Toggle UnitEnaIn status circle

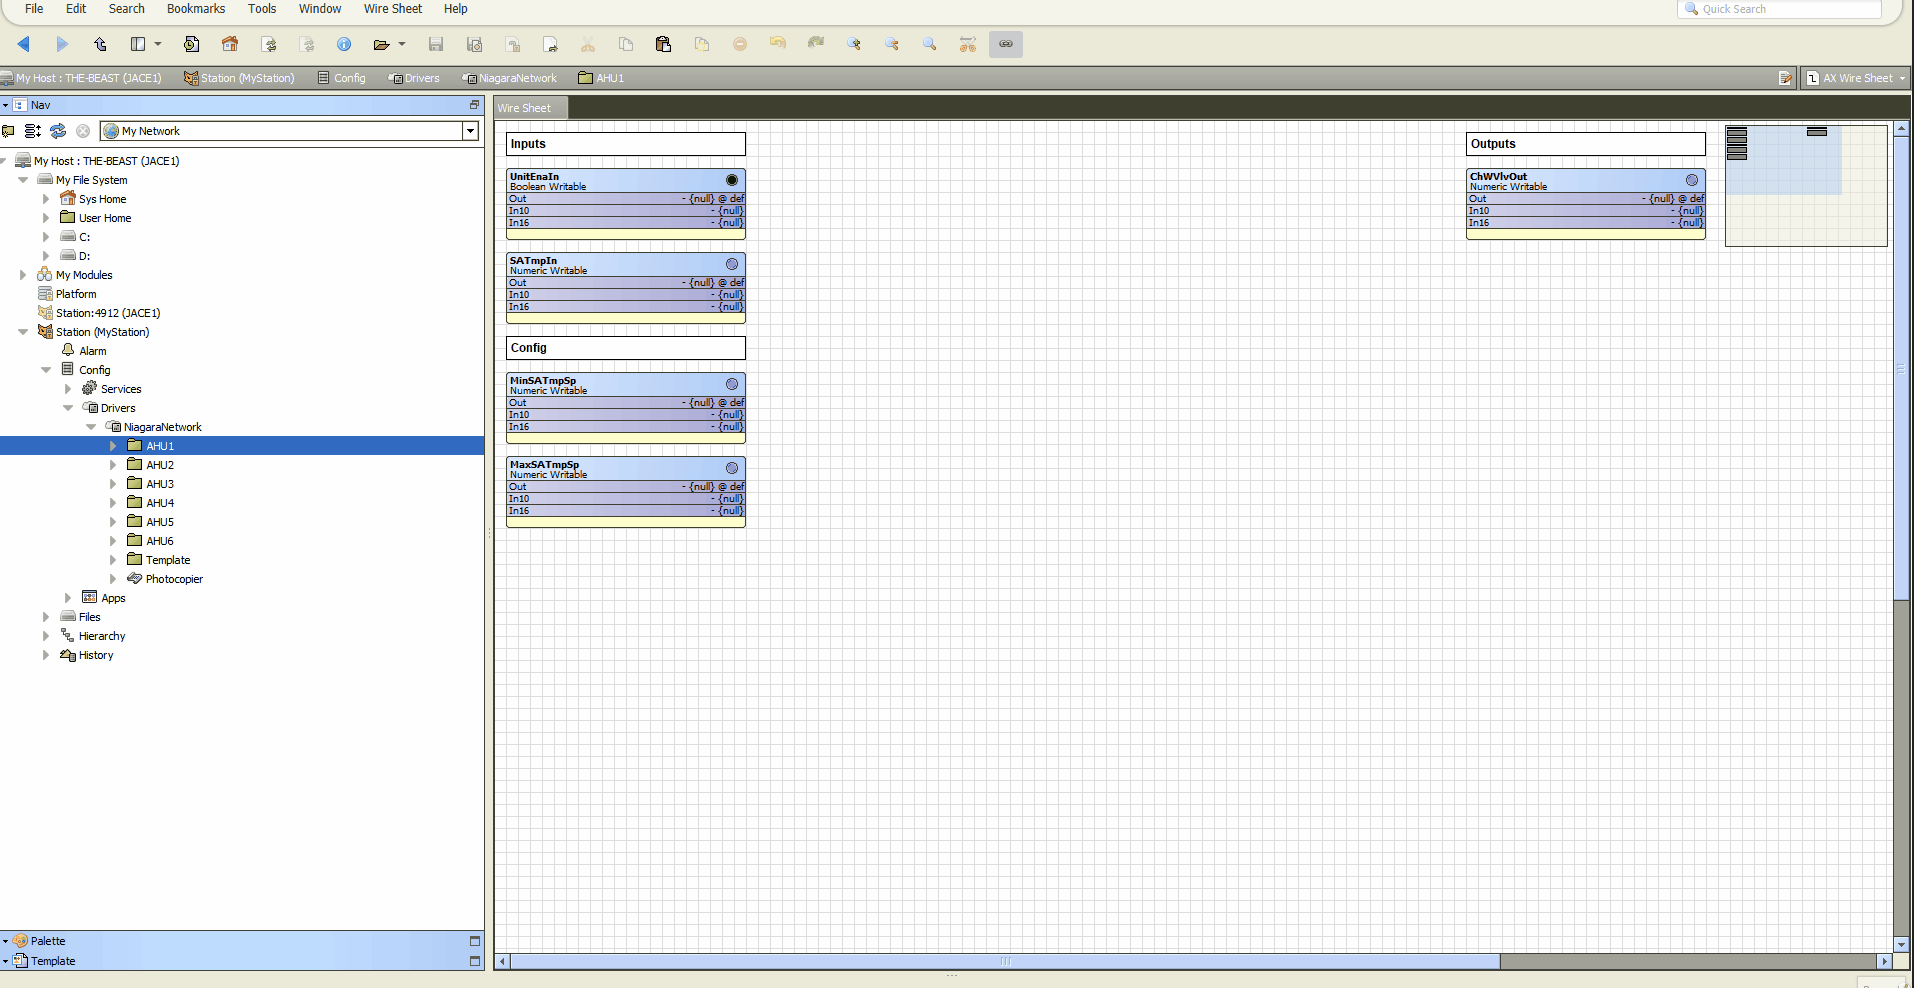click(x=732, y=180)
